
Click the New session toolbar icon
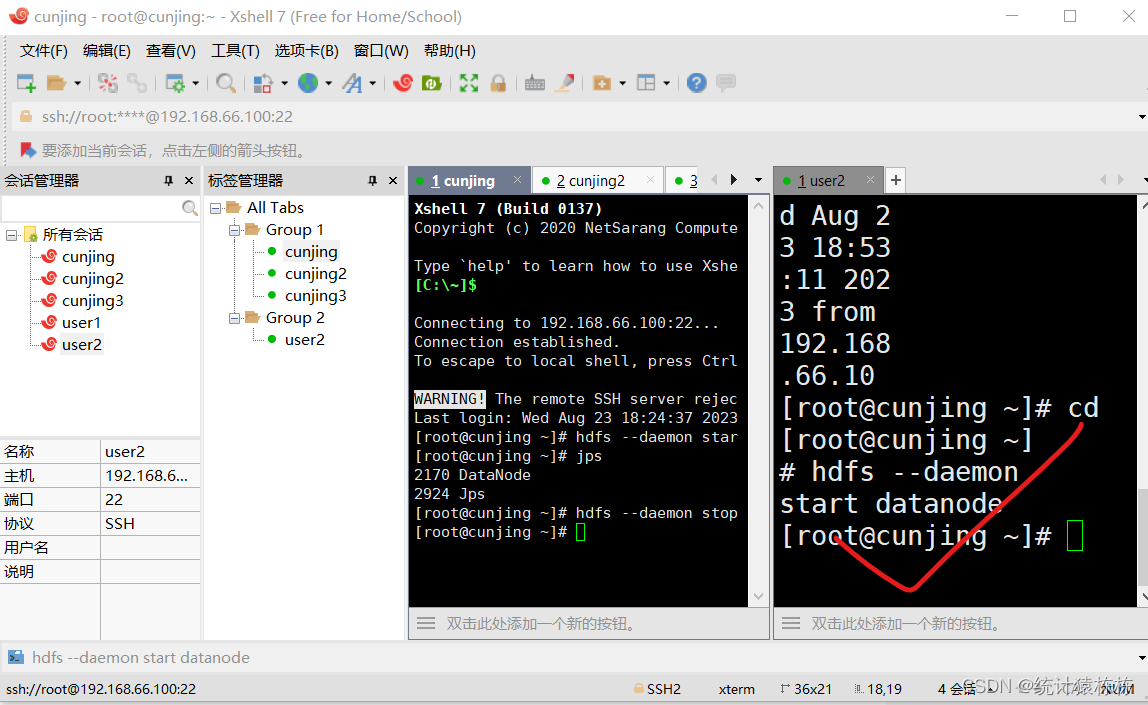(26, 83)
